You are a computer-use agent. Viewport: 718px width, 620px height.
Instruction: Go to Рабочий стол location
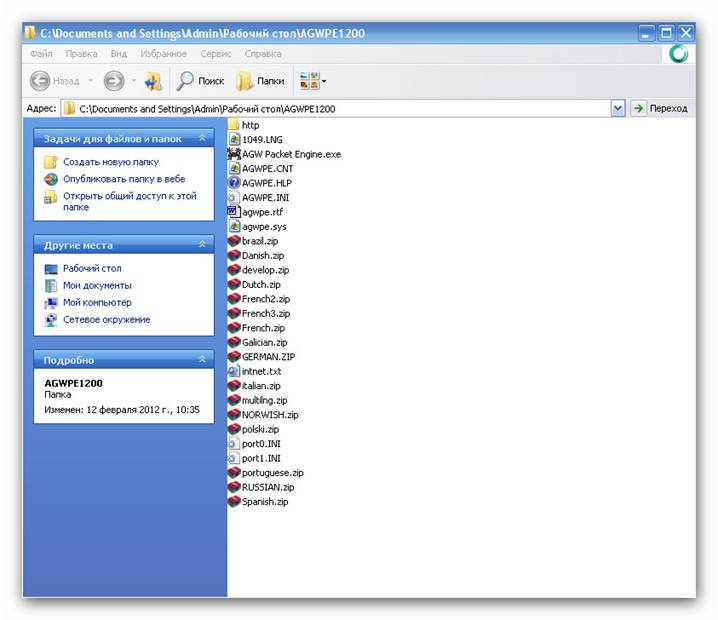(x=92, y=268)
